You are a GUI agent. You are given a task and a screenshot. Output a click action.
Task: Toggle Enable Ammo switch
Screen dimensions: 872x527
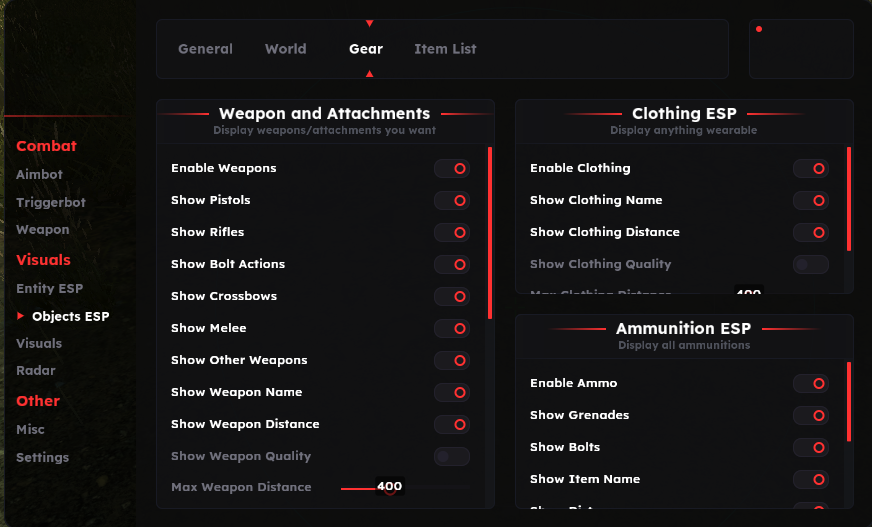pos(811,384)
